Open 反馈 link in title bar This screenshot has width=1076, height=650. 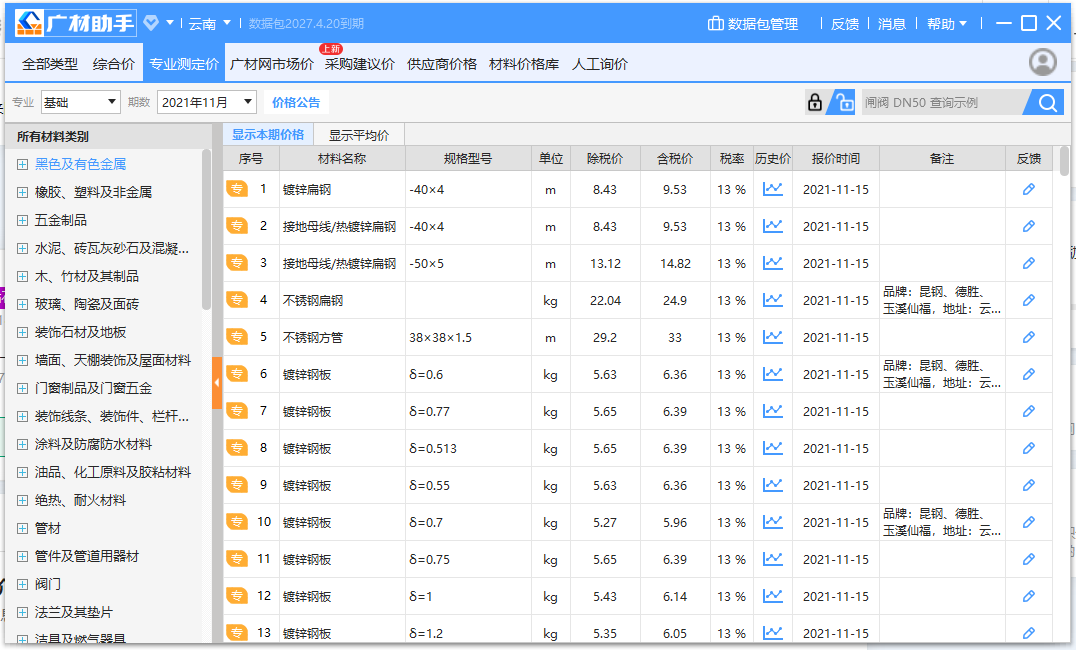pyautogui.click(x=845, y=24)
